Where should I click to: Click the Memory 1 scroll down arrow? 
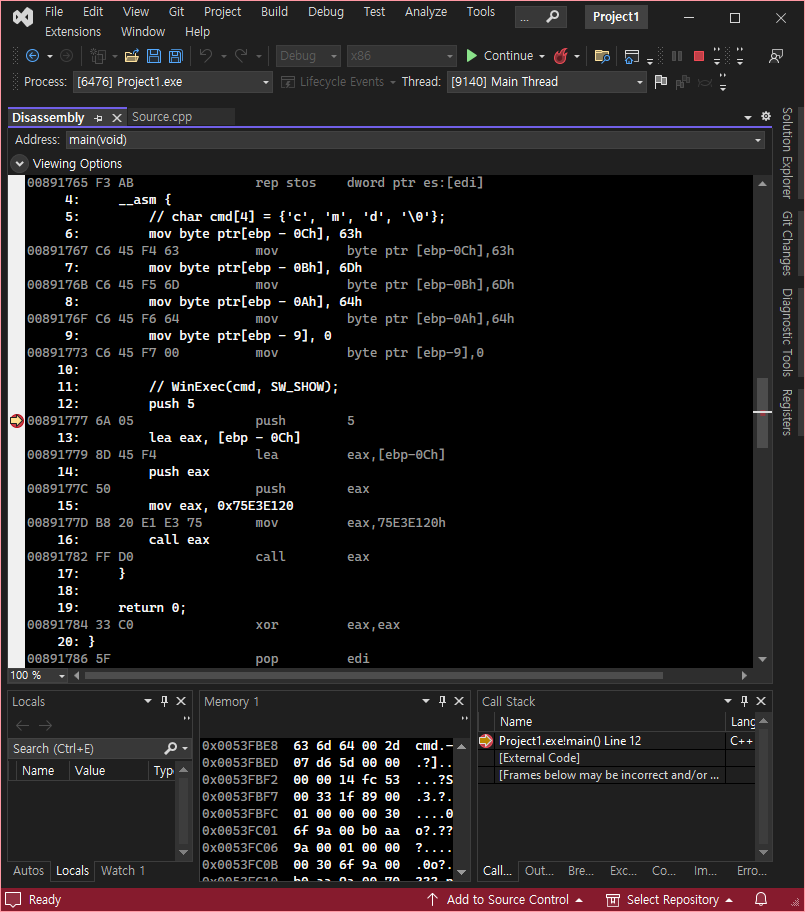tap(462, 872)
